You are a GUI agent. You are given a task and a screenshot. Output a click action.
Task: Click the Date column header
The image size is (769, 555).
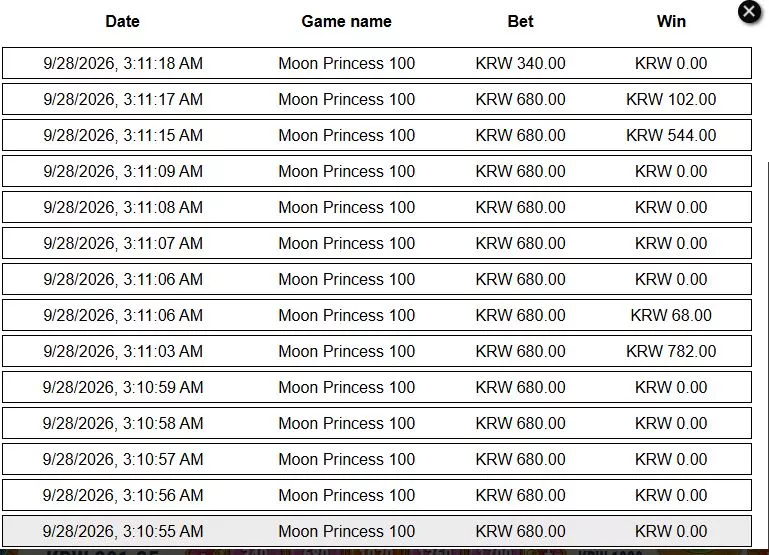click(x=123, y=21)
